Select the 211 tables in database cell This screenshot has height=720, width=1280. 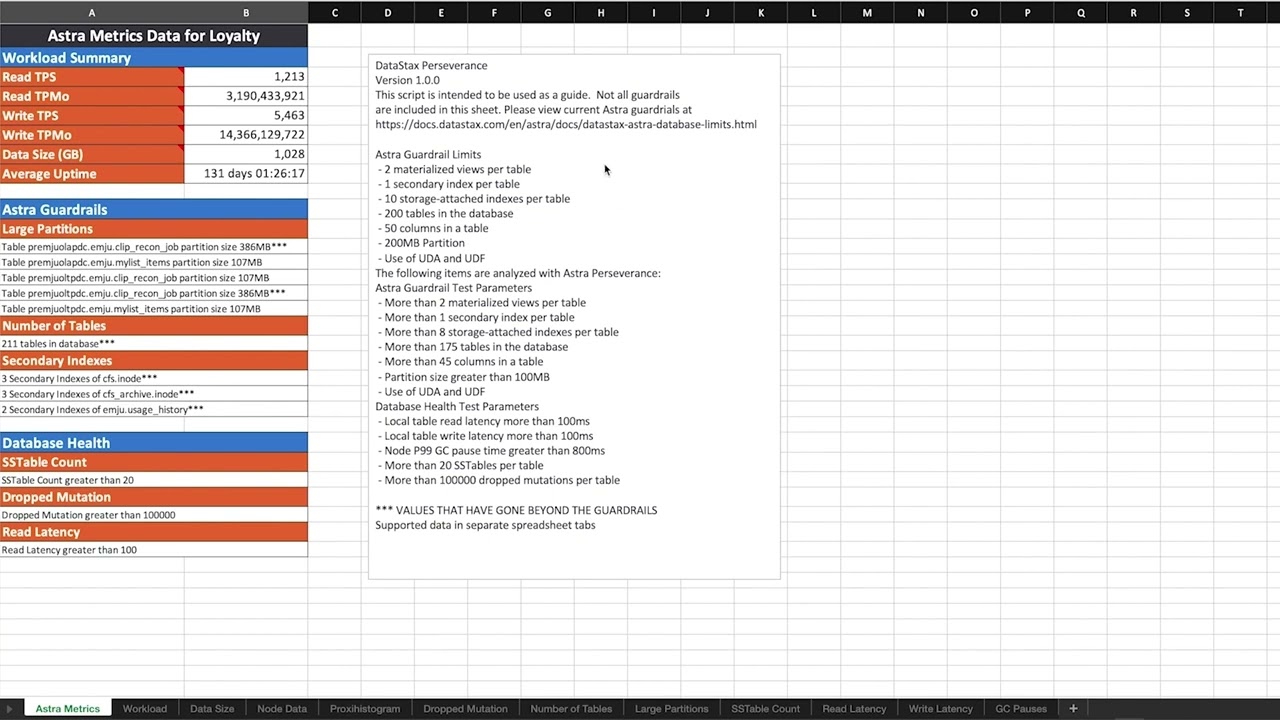coord(154,343)
